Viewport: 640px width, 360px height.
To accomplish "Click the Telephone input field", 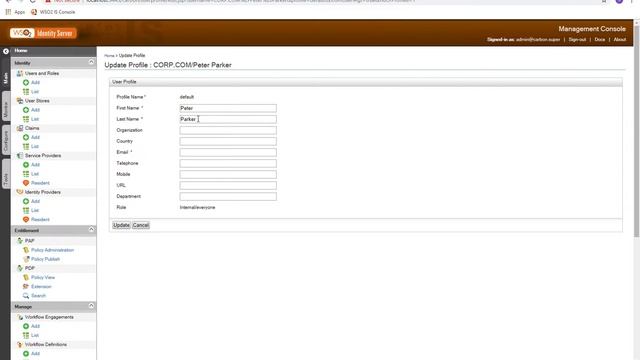I will (228, 163).
